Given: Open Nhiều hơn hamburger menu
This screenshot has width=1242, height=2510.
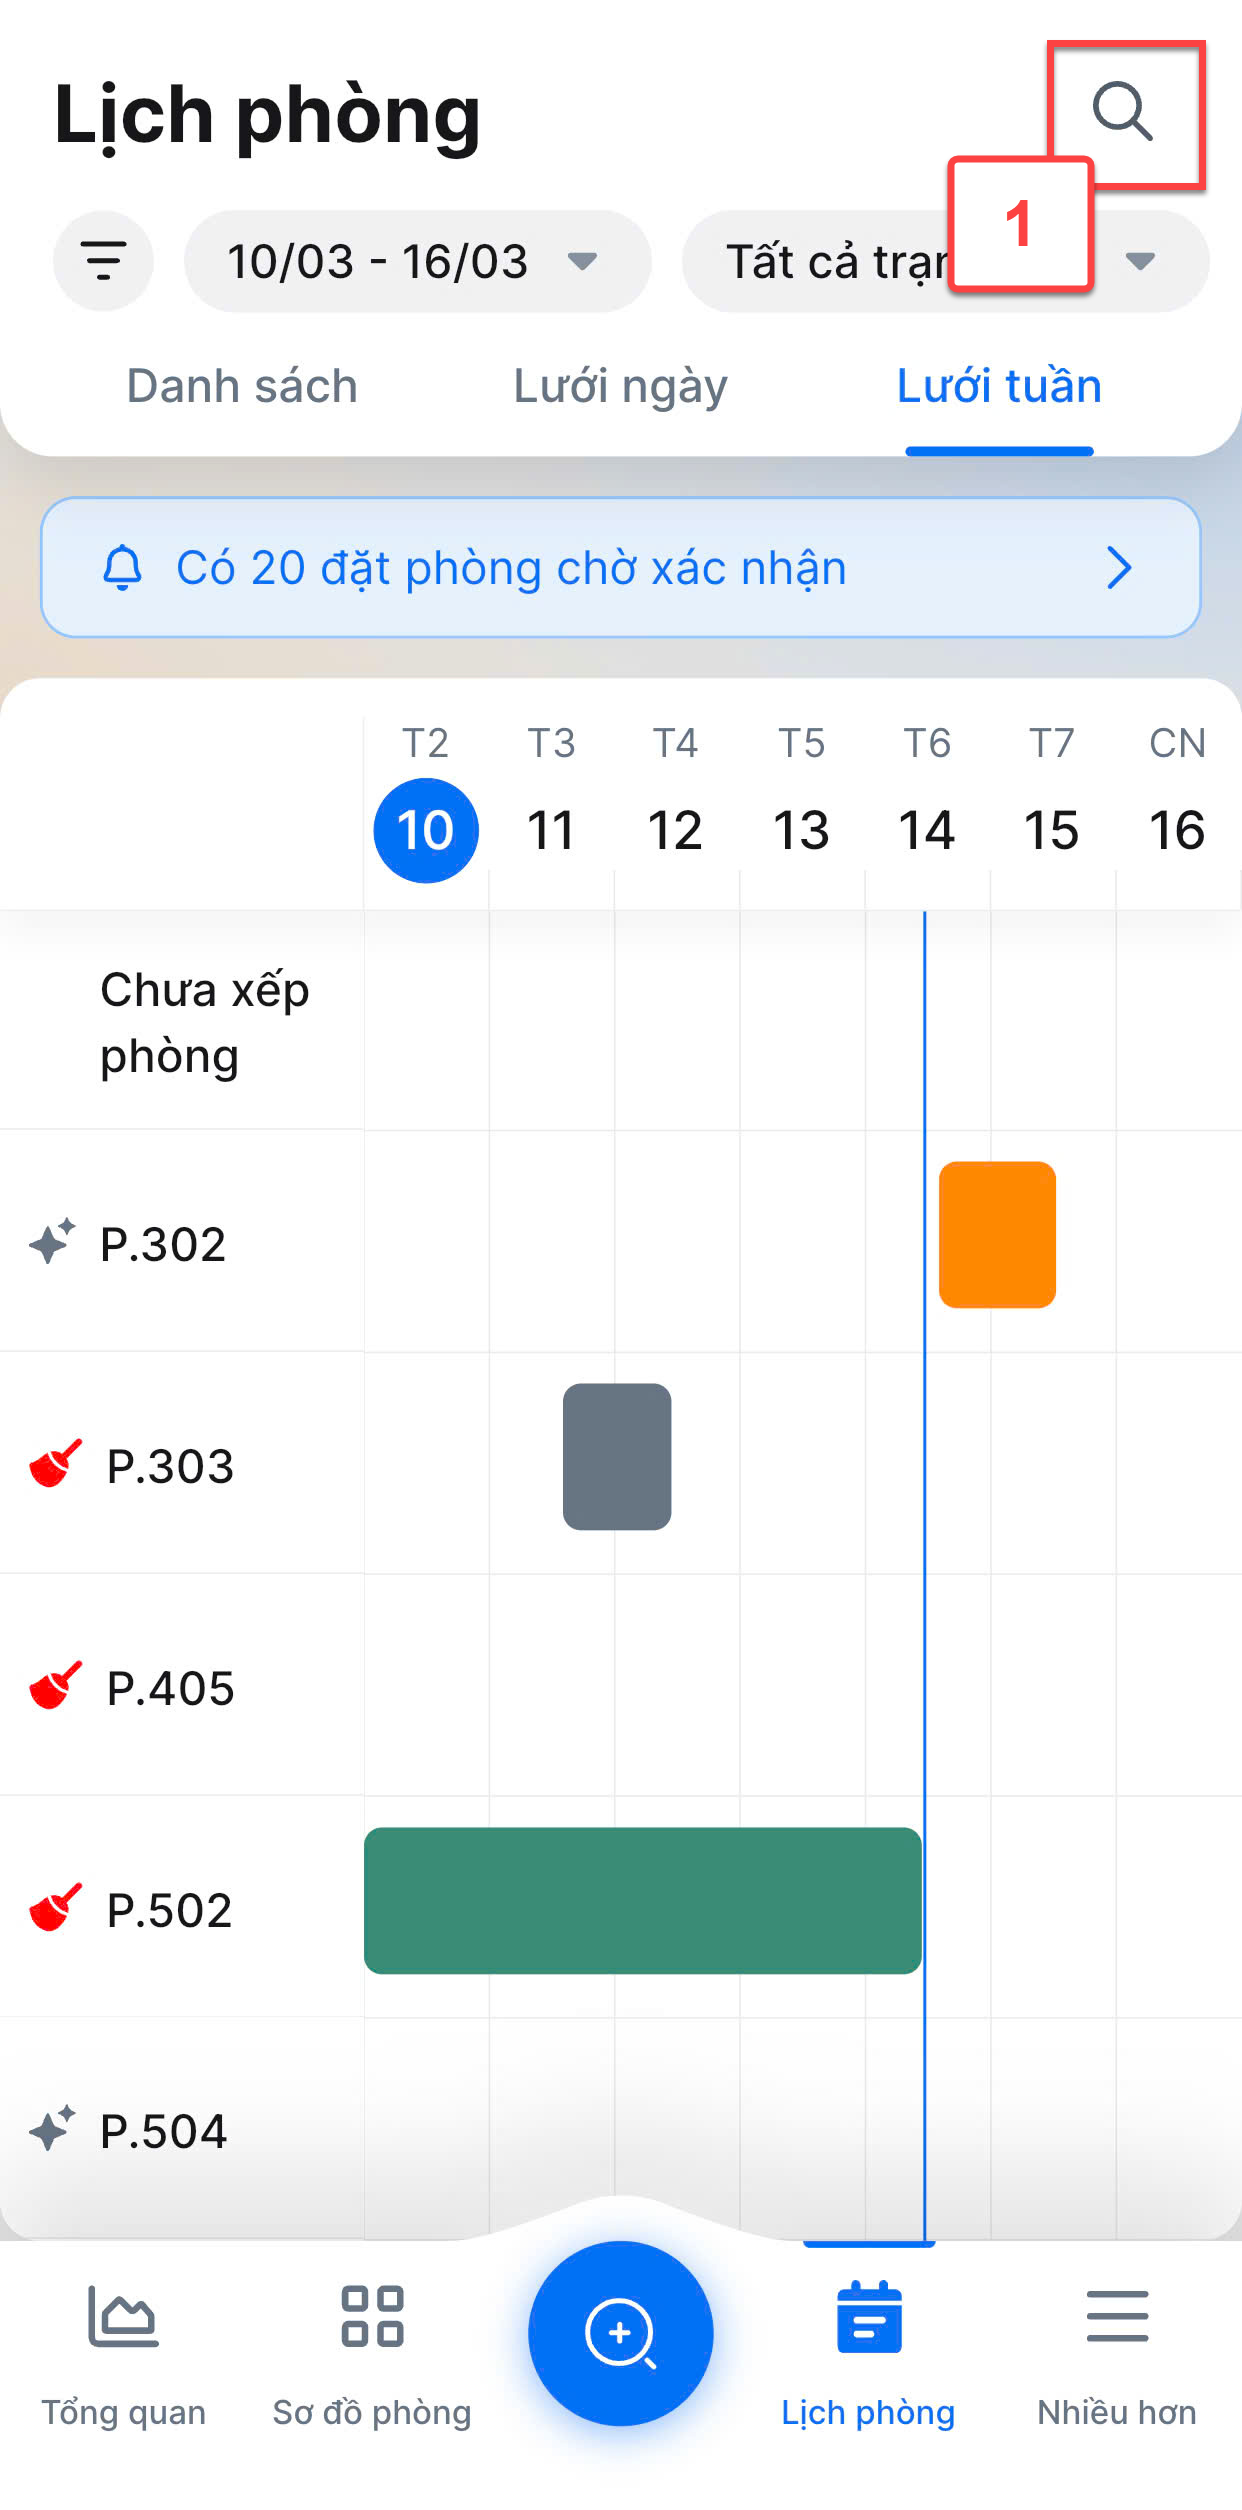Looking at the screenshot, I should [x=1117, y=2316].
